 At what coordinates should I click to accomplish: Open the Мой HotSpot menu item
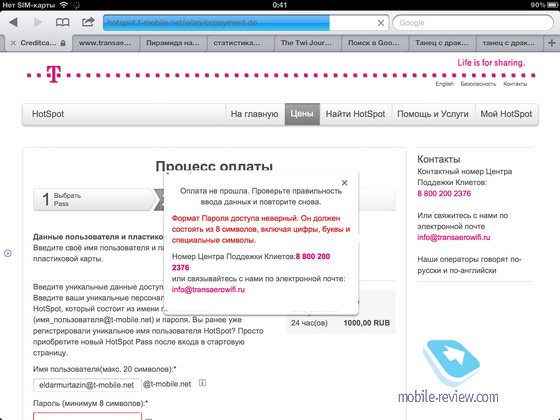[x=506, y=114]
